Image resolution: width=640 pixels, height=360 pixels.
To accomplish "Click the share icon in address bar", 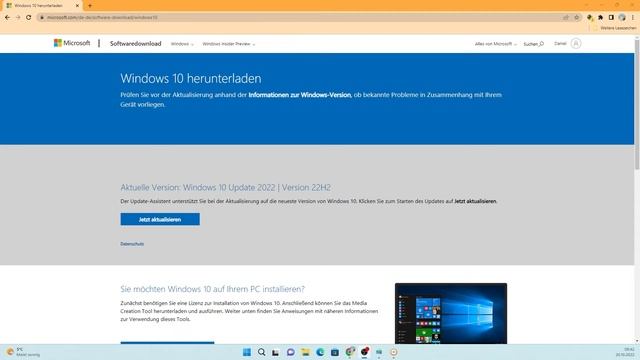I will (566, 18).
